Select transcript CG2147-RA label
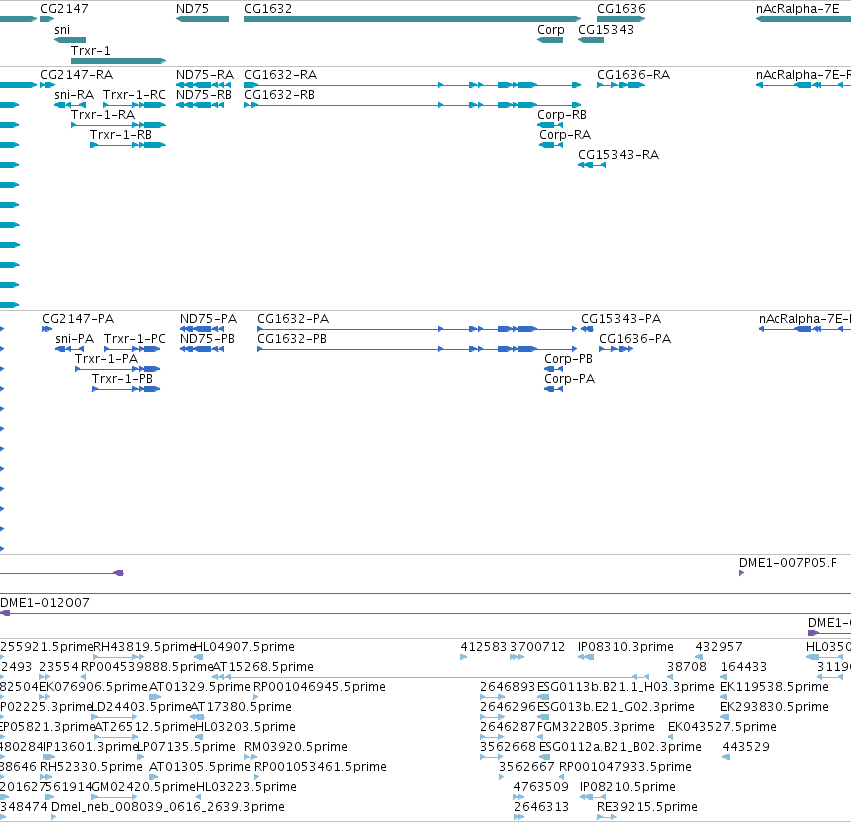851x822 pixels. (x=77, y=75)
